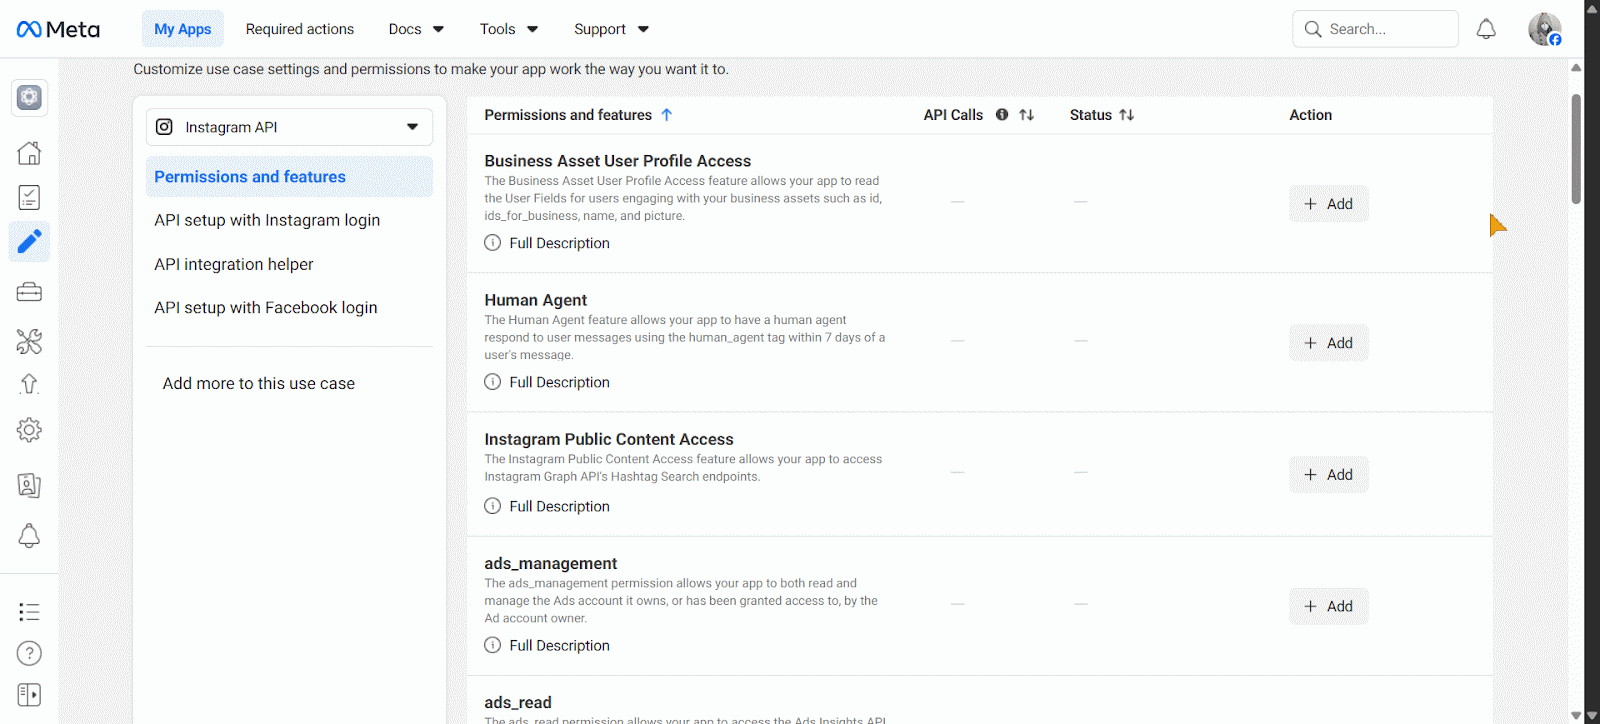Open the person badge App roles icon
Screen dimensions: 1600x724
tap(29, 485)
